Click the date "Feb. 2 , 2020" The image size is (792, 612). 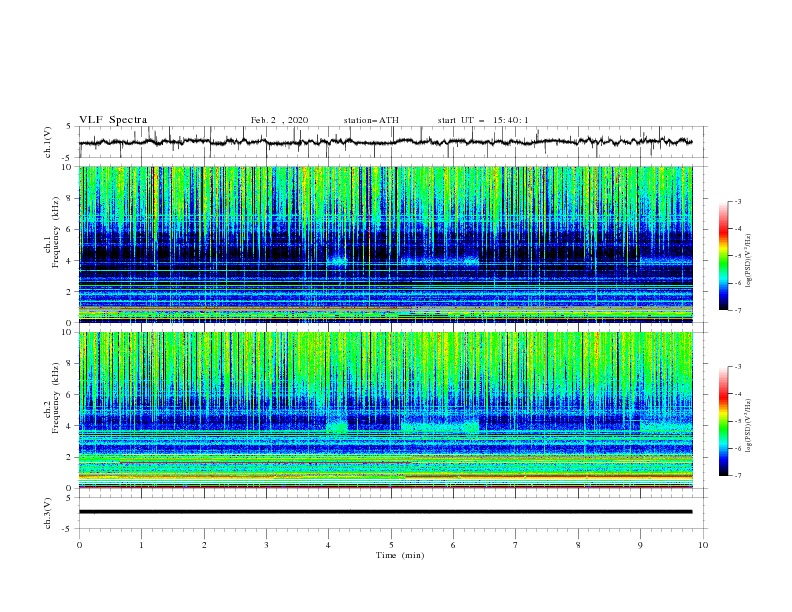pos(279,120)
